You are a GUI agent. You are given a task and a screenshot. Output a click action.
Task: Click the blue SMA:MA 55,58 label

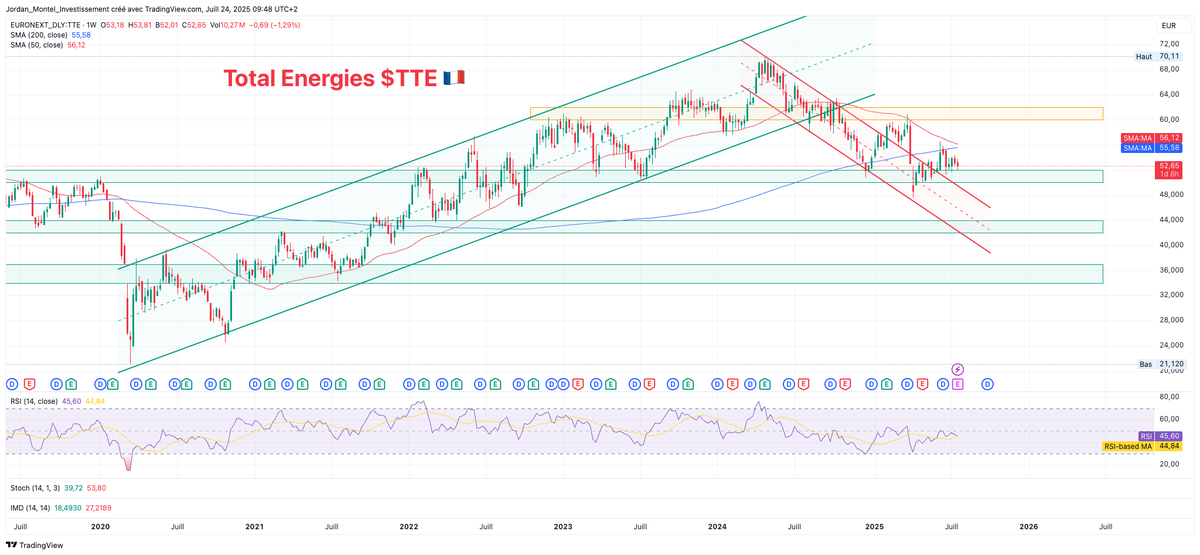pos(1152,147)
